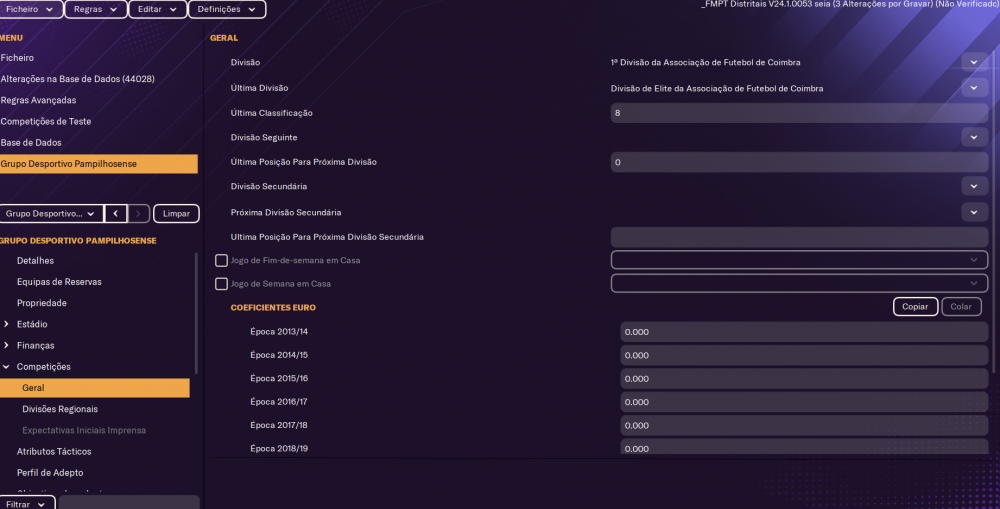The height and width of the screenshot is (509, 1000).
Task: Click the Época 2016/17 coefficient field
Action: [x=804, y=402]
